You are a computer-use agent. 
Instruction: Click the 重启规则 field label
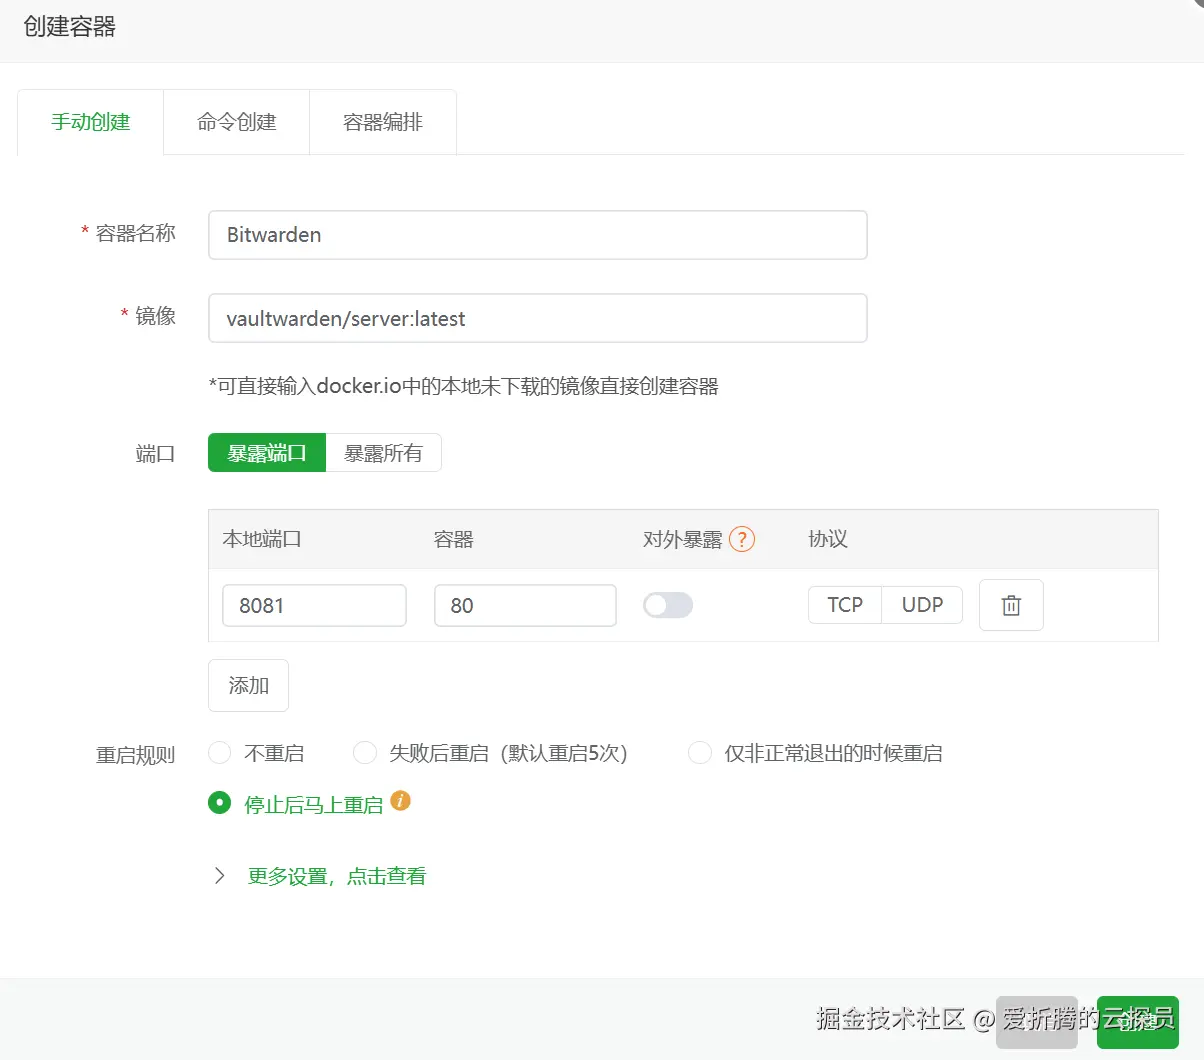click(136, 755)
